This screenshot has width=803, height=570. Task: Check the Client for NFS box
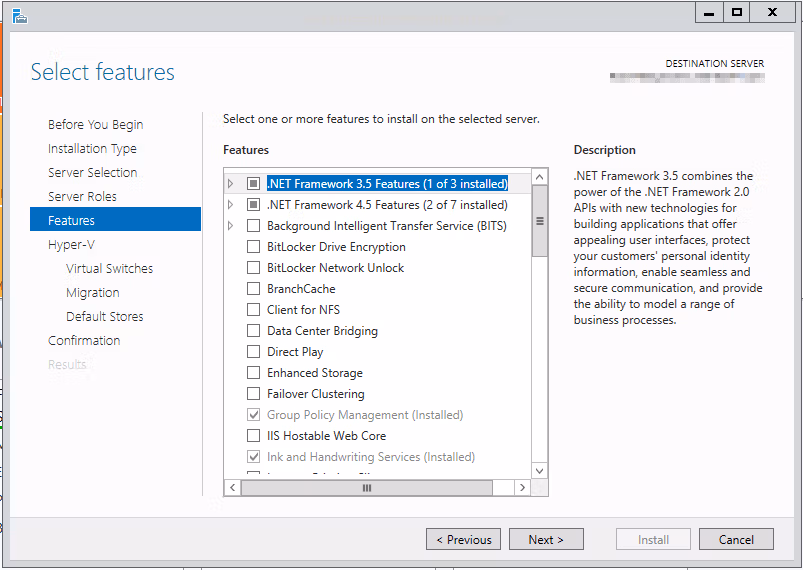coord(253,310)
